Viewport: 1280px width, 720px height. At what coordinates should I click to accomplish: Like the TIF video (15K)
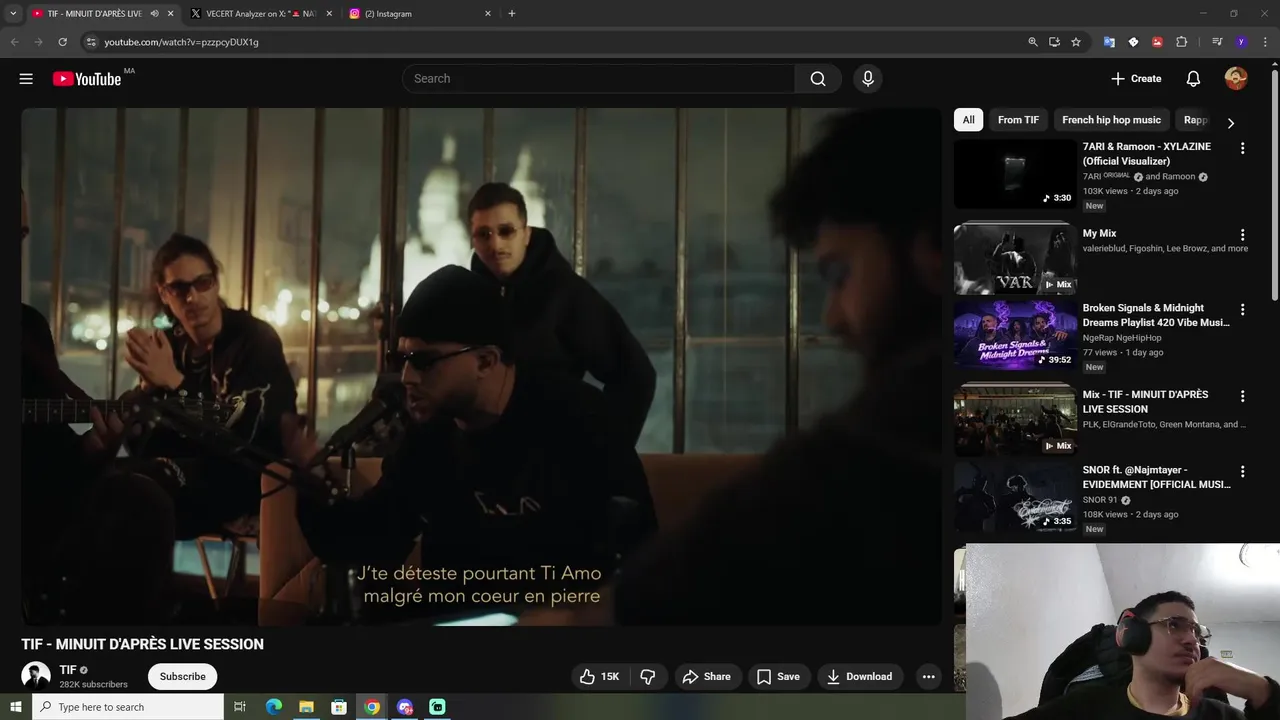pos(598,677)
